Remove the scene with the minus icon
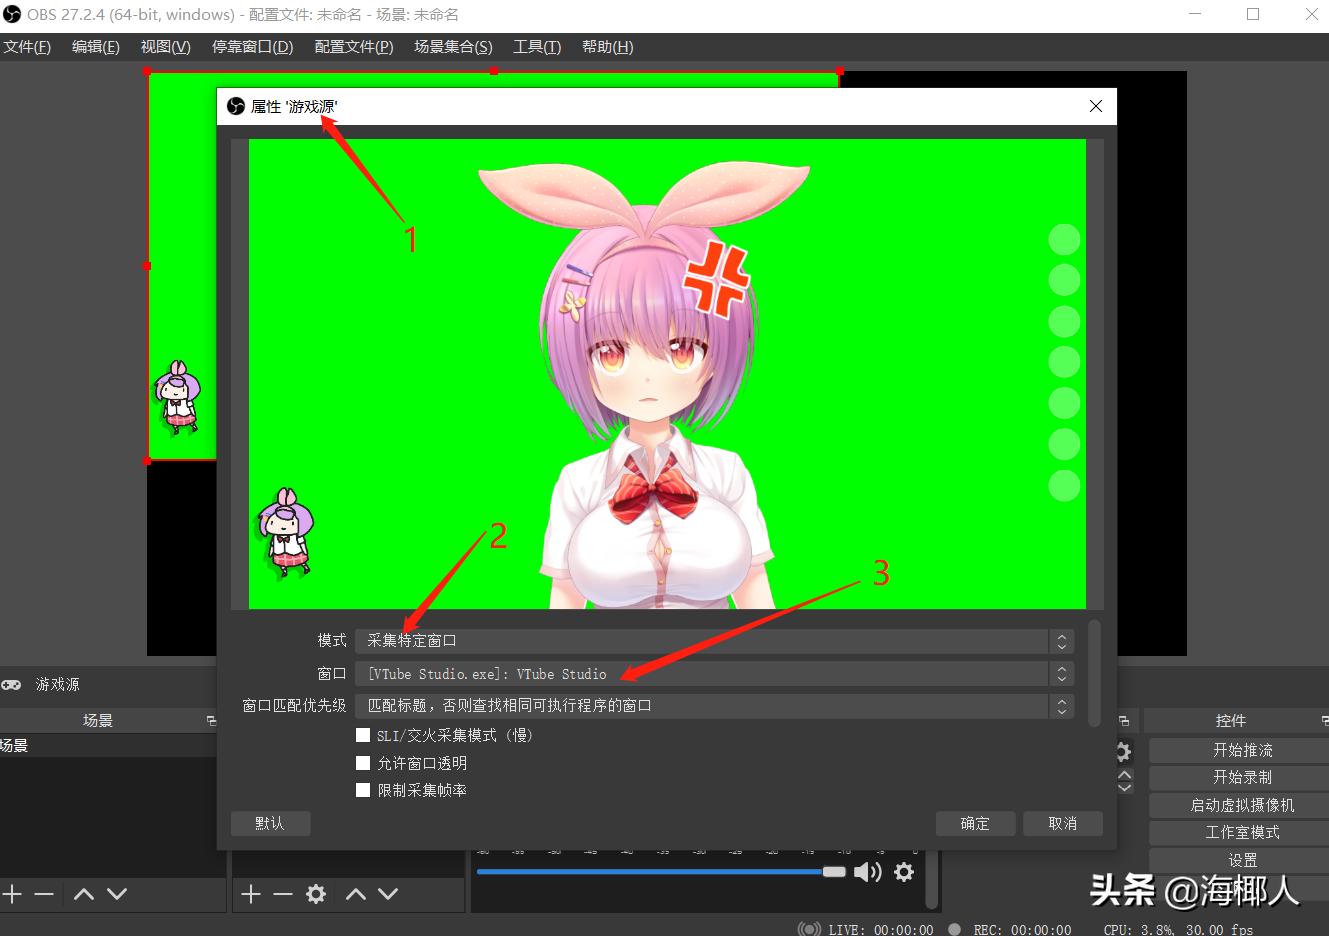This screenshot has height=936, width=1329. coord(44,894)
